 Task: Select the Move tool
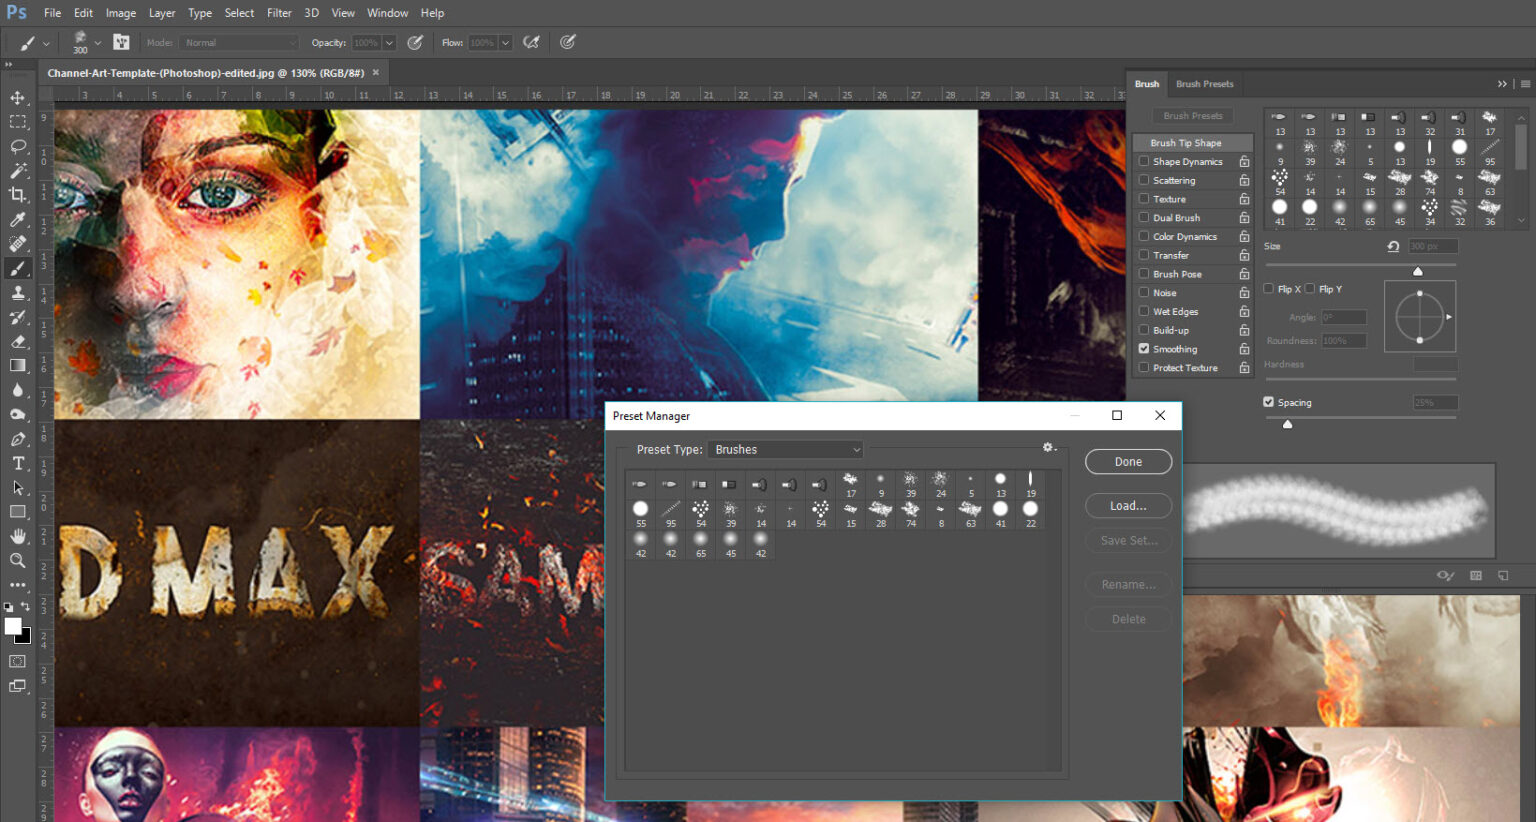[x=18, y=98]
